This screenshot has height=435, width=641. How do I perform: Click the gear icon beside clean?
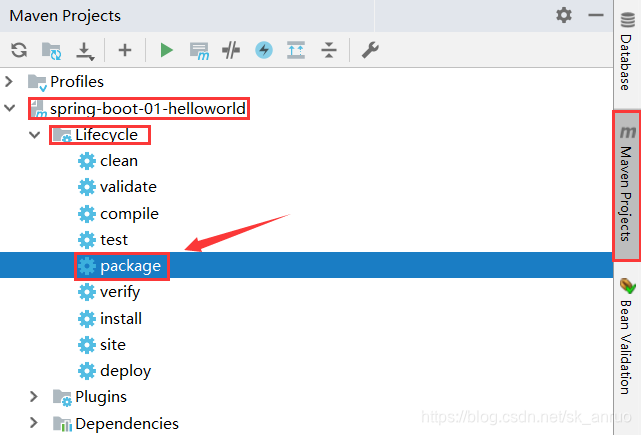point(87,161)
